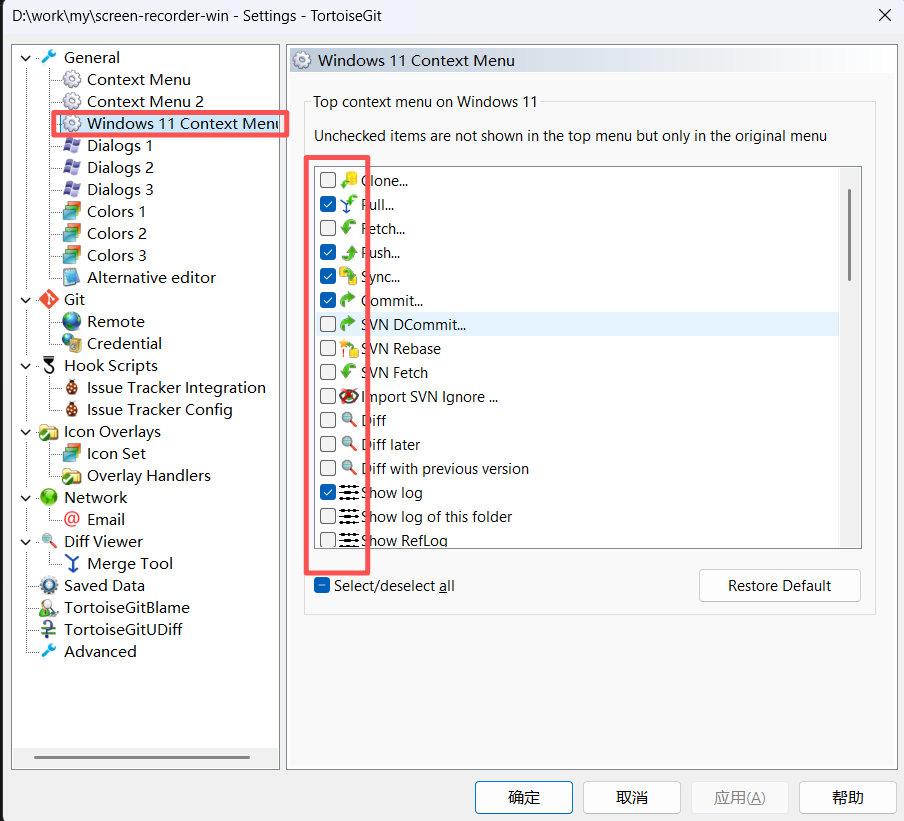Open the Dialogs 2 settings page
The width and height of the screenshot is (904, 821).
point(120,168)
